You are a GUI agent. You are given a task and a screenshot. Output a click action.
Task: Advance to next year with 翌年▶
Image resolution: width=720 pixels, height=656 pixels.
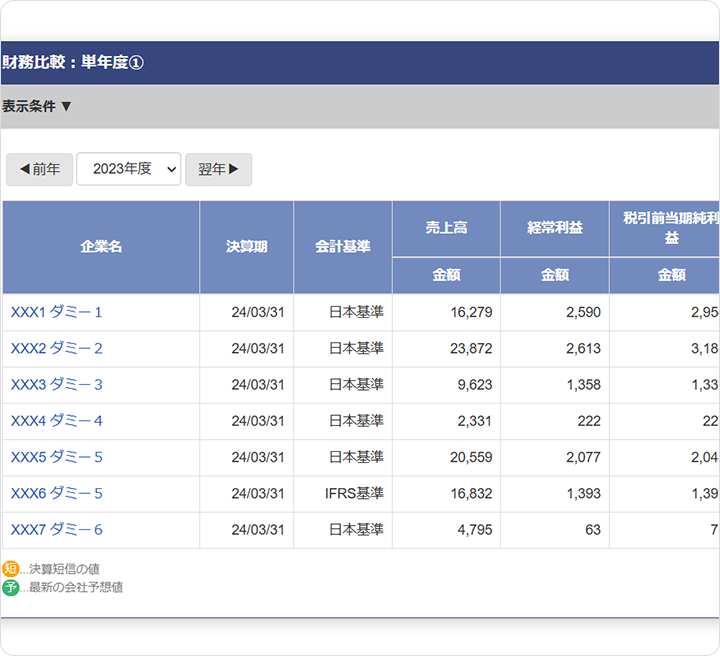click(x=218, y=169)
